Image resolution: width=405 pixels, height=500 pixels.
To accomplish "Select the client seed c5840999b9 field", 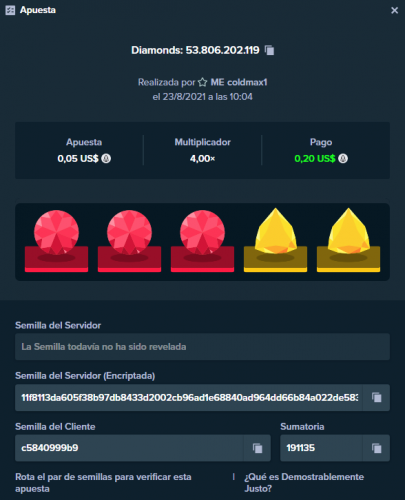I will (x=129, y=448).
